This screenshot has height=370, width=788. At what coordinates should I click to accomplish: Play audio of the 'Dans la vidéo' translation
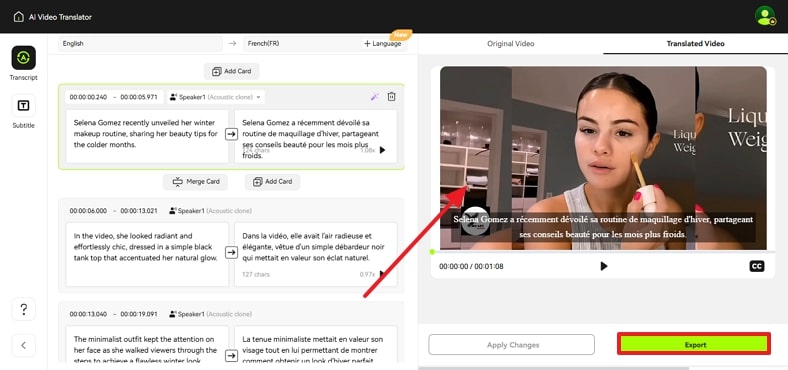(382, 274)
